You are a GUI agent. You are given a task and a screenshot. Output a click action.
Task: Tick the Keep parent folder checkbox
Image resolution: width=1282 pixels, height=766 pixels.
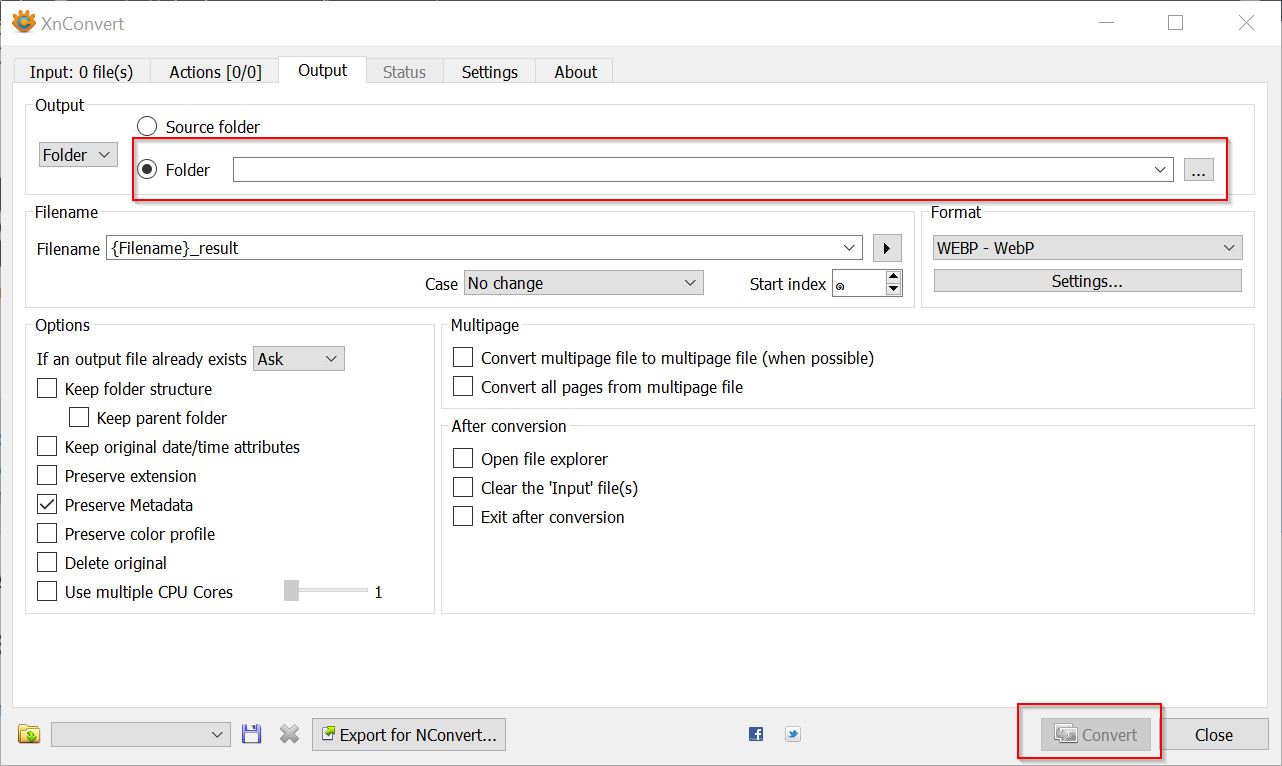(79, 418)
